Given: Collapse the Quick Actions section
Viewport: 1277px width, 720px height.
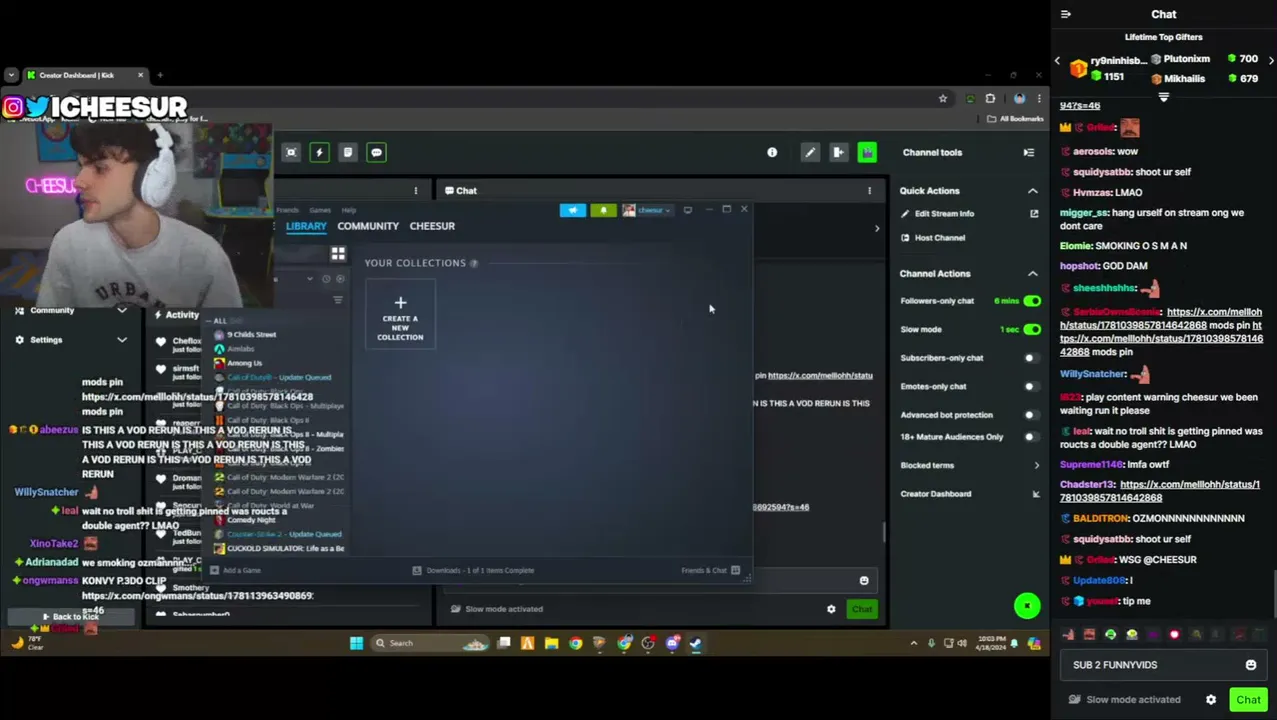Looking at the screenshot, I should coord(1033,191).
